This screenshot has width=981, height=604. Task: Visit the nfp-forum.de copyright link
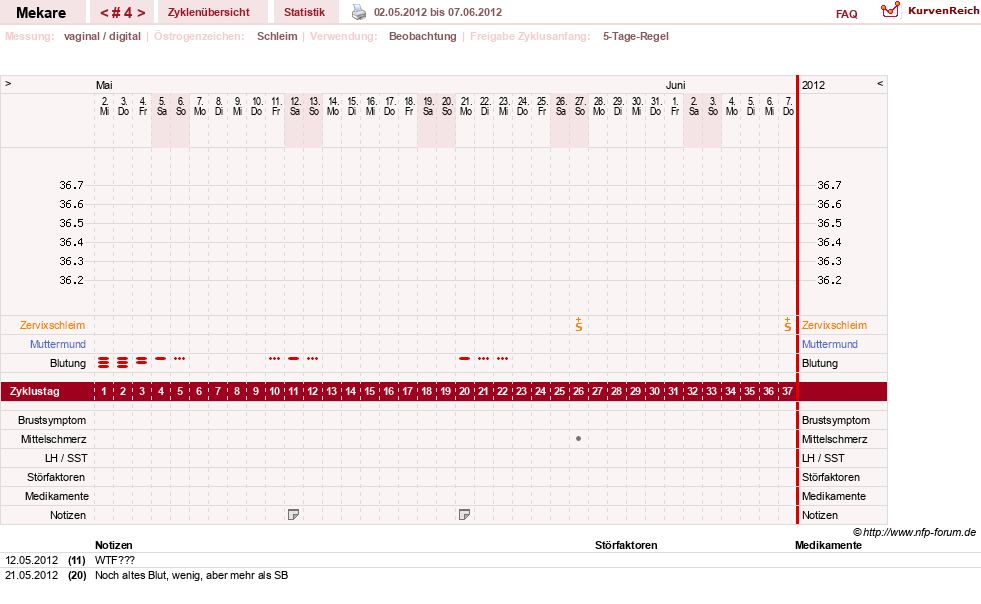(x=914, y=532)
